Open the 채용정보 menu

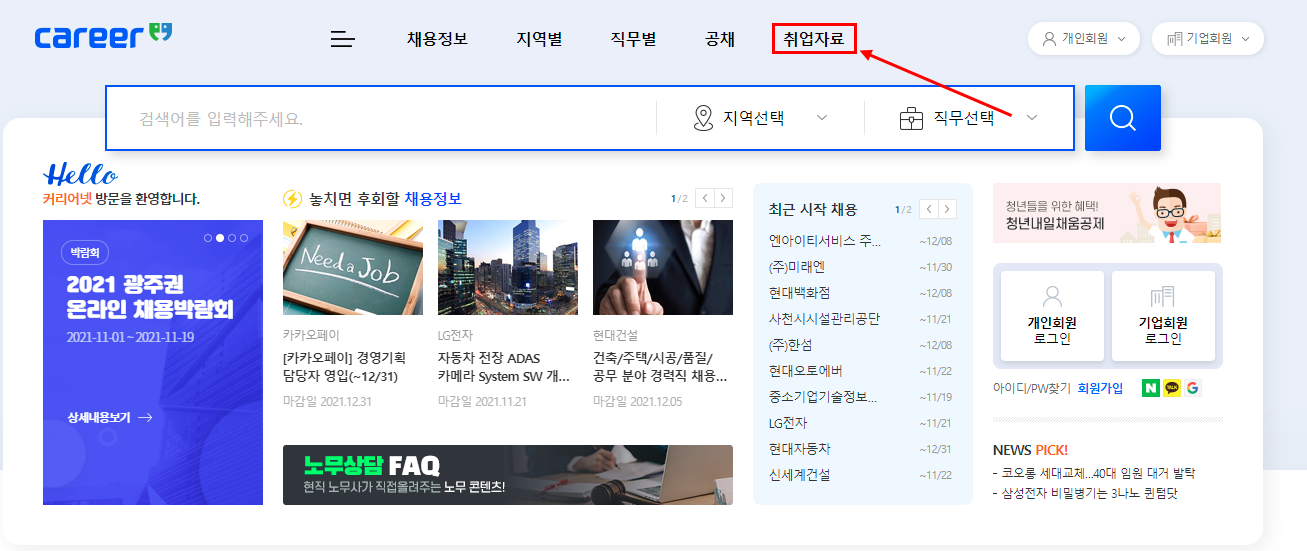click(437, 39)
